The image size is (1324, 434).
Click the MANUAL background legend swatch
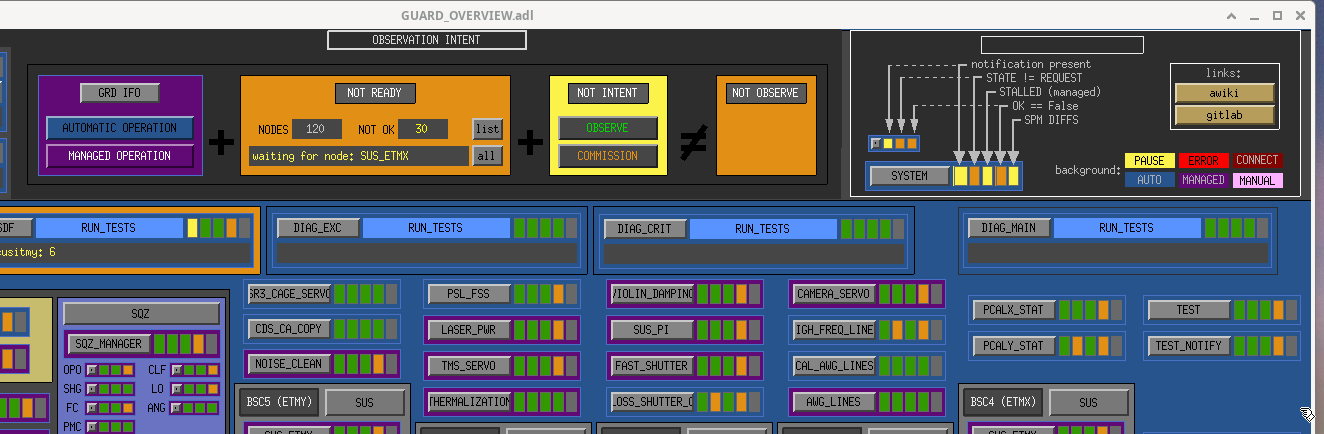pyautogui.click(x=1257, y=180)
